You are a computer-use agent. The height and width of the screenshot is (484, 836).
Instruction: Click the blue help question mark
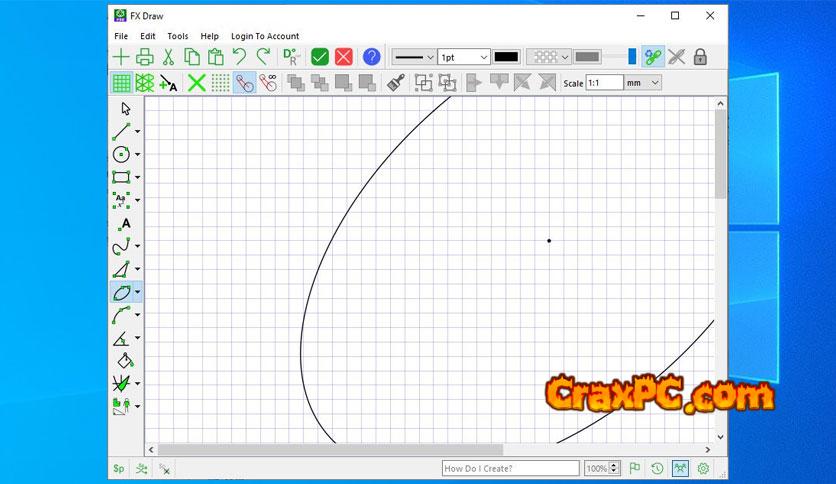[x=371, y=57]
